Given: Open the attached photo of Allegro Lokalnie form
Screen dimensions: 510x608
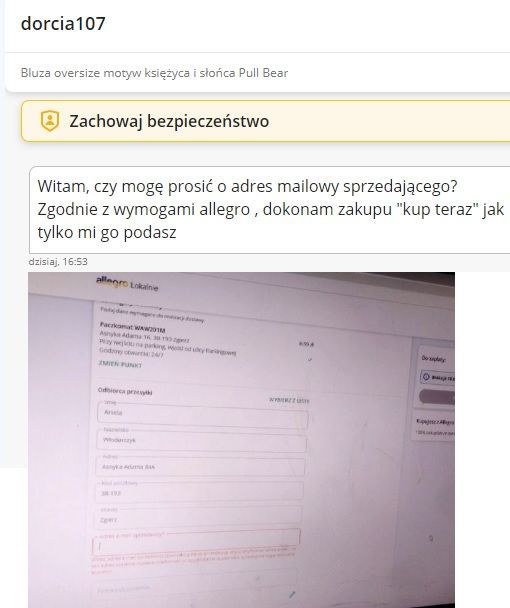Looking at the screenshot, I should coord(241,440).
